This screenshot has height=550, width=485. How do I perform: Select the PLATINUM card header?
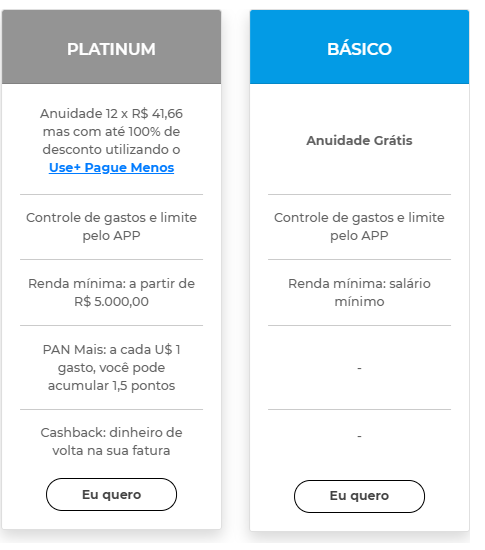pyautogui.click(x=111, y=47)
